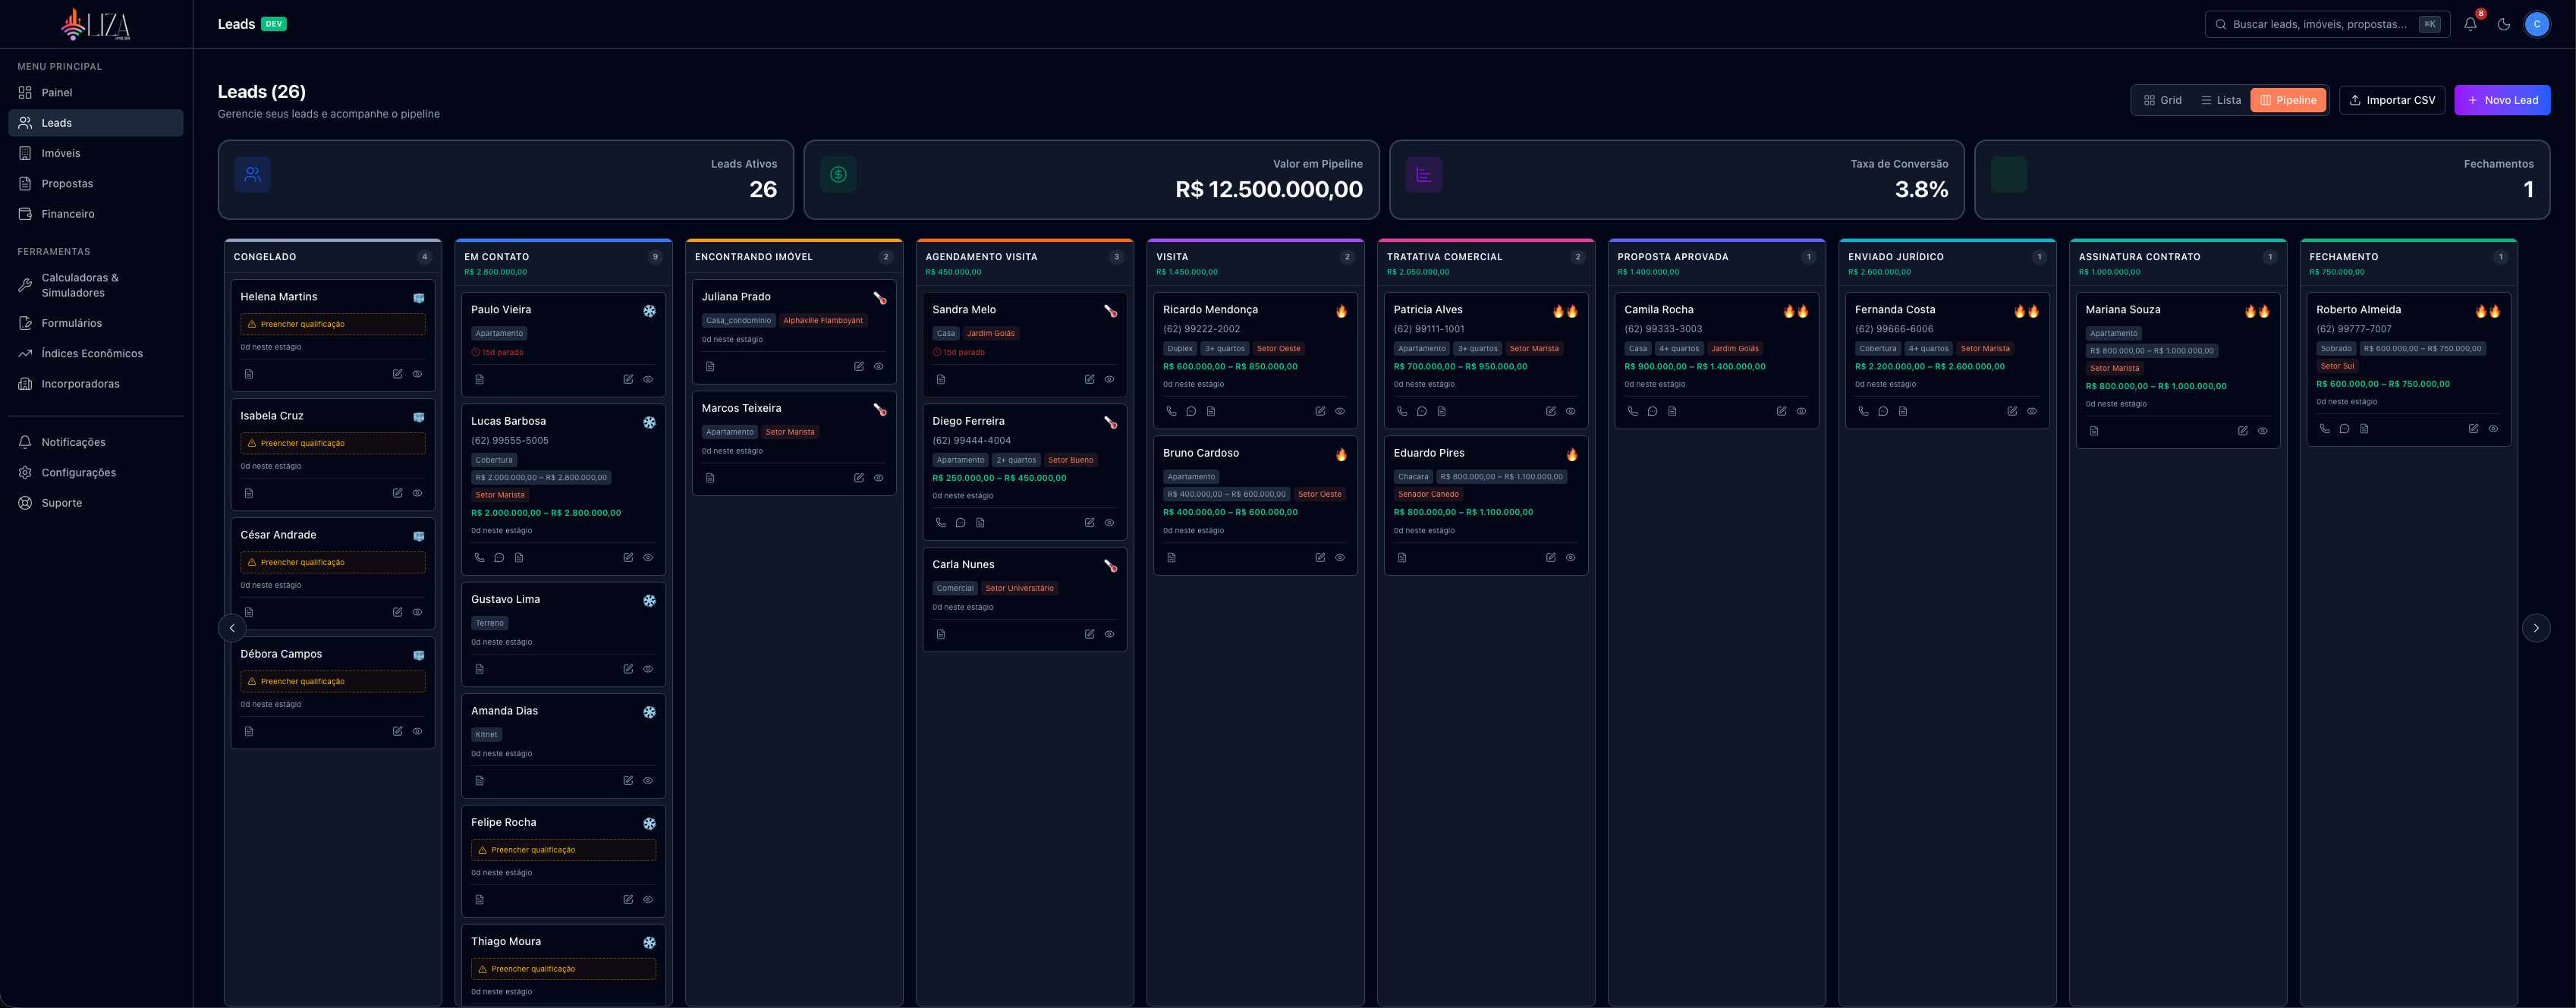Open Suporte page
The height and width of the screenshot is (1008, 2576).
[96, 503]
